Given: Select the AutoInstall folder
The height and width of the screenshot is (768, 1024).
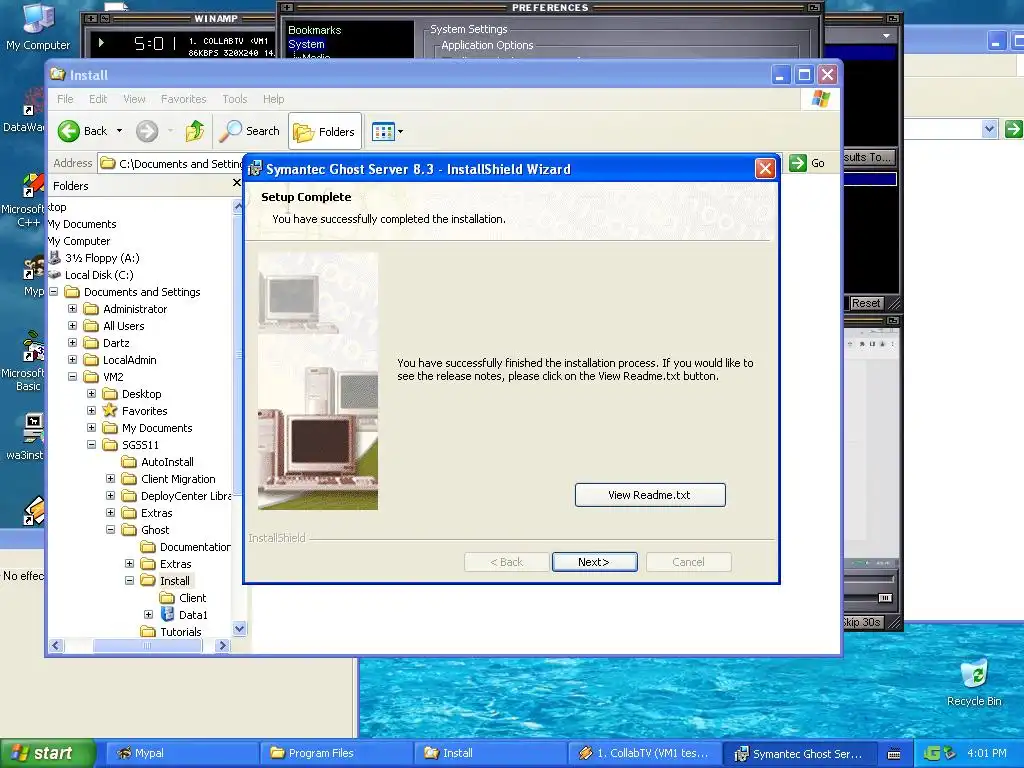Looking at the screenshot, I should click(x=167, y=462).
